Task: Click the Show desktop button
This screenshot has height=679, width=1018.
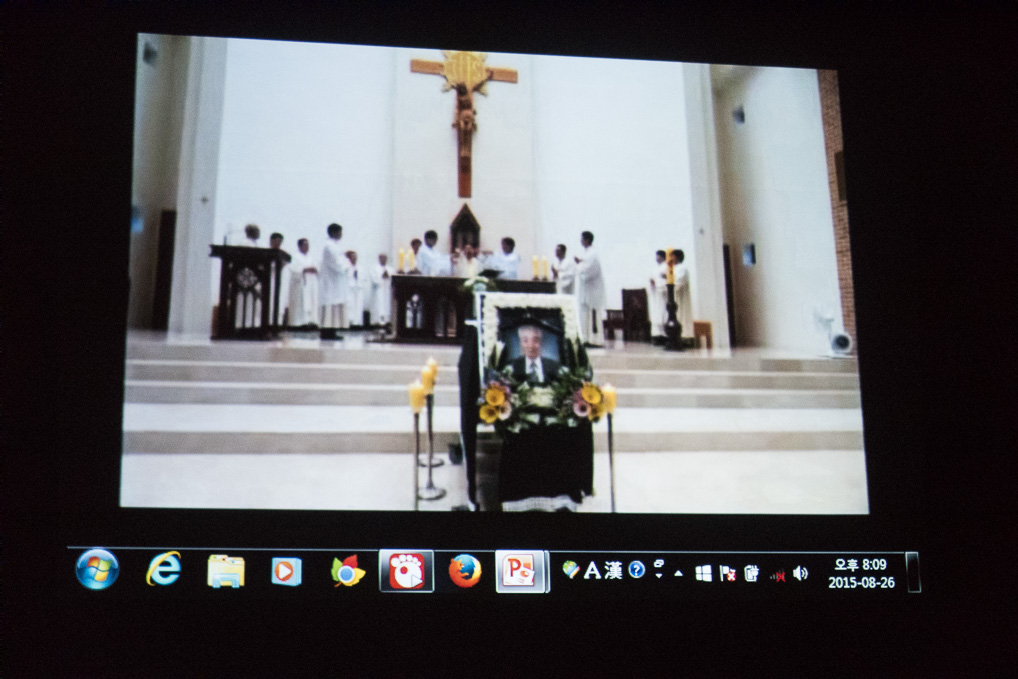Action: [913, 573]
